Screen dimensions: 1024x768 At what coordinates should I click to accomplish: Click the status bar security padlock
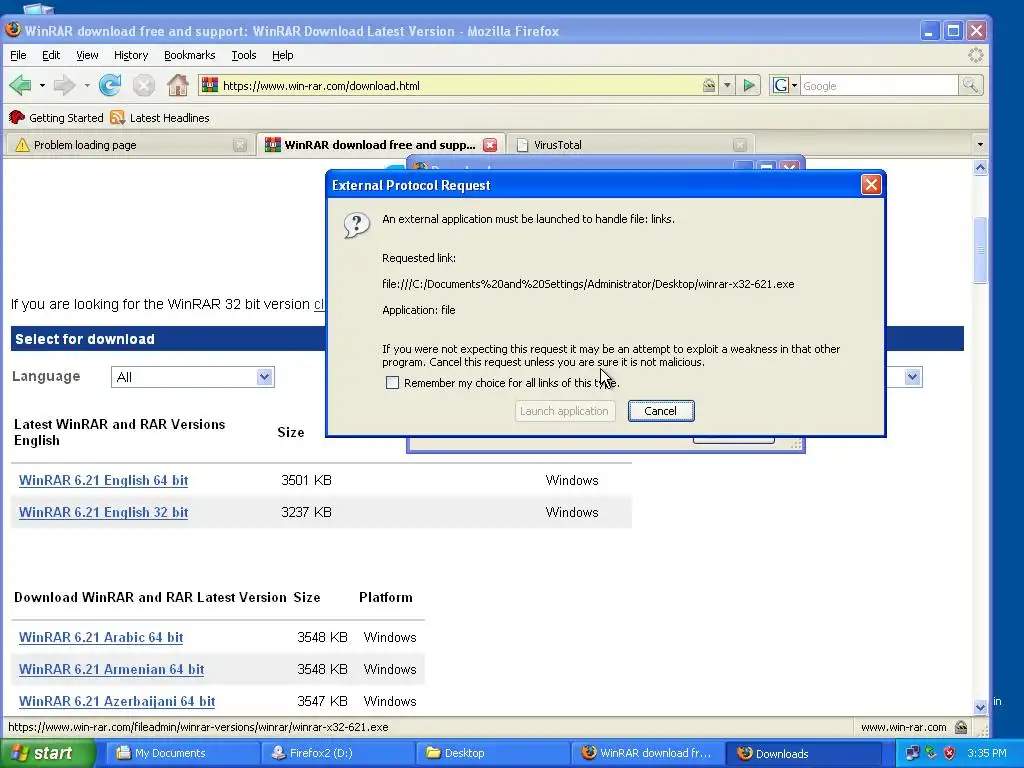click(961, 727)
